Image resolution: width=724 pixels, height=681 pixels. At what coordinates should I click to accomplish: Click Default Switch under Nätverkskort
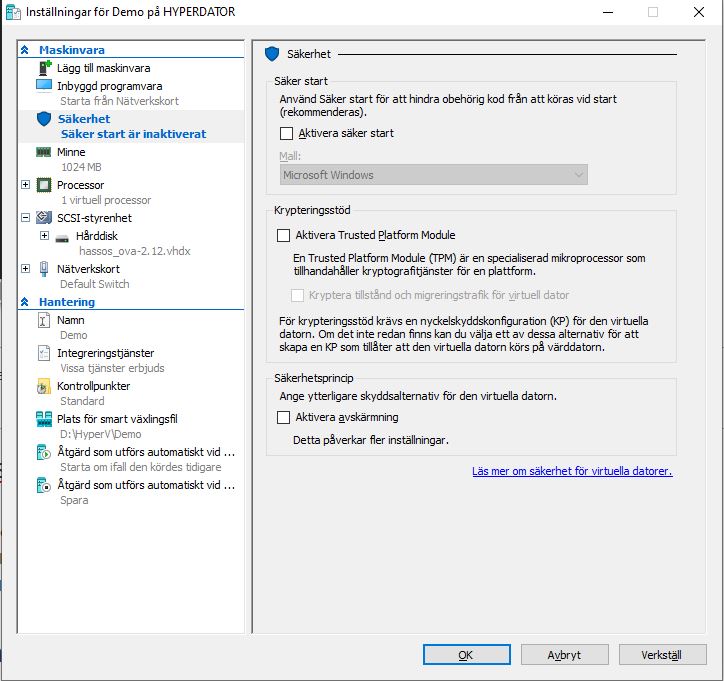tap(95, 284)
